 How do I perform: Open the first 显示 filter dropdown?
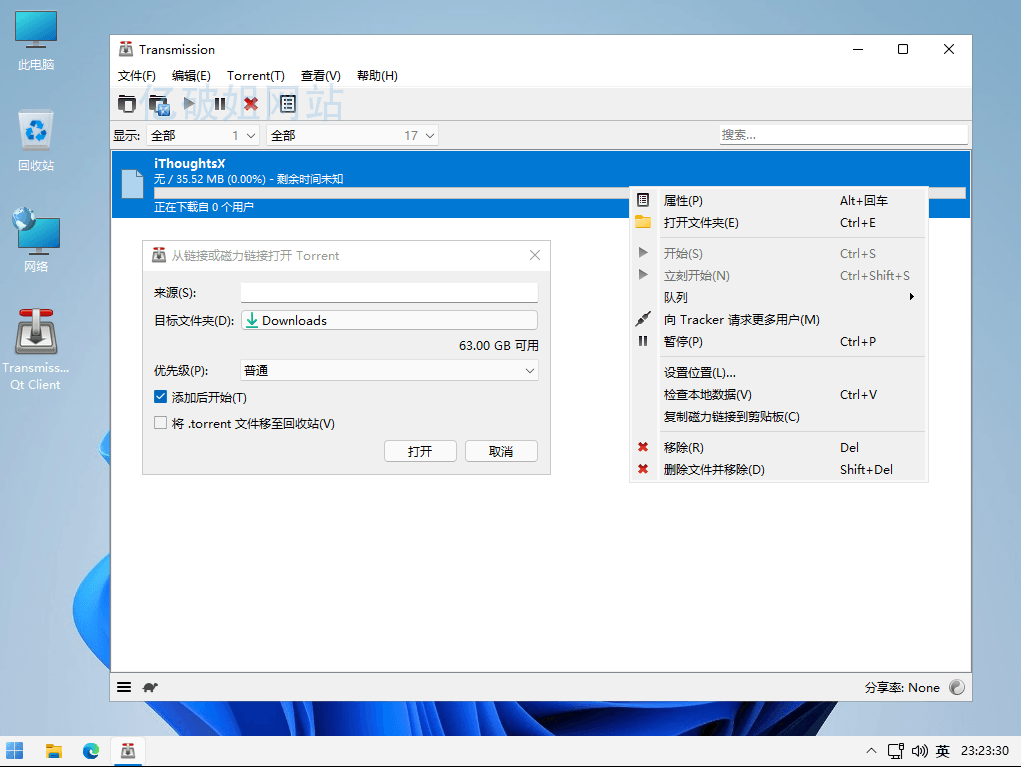[203, 135]
